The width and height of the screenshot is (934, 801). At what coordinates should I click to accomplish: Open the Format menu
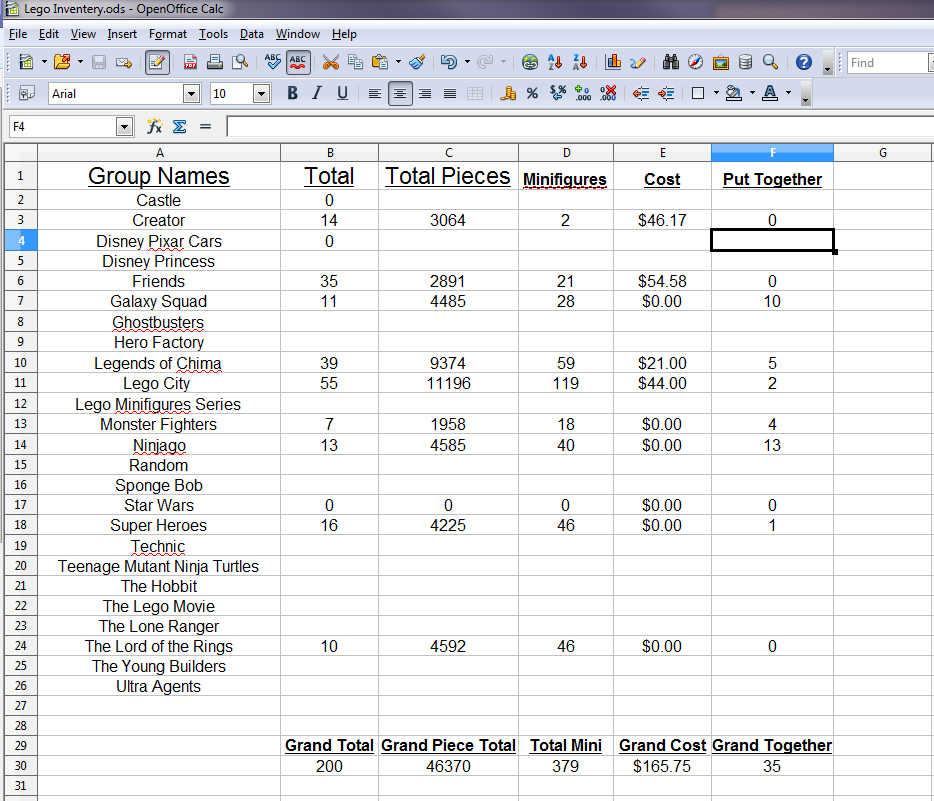[167, 33]
